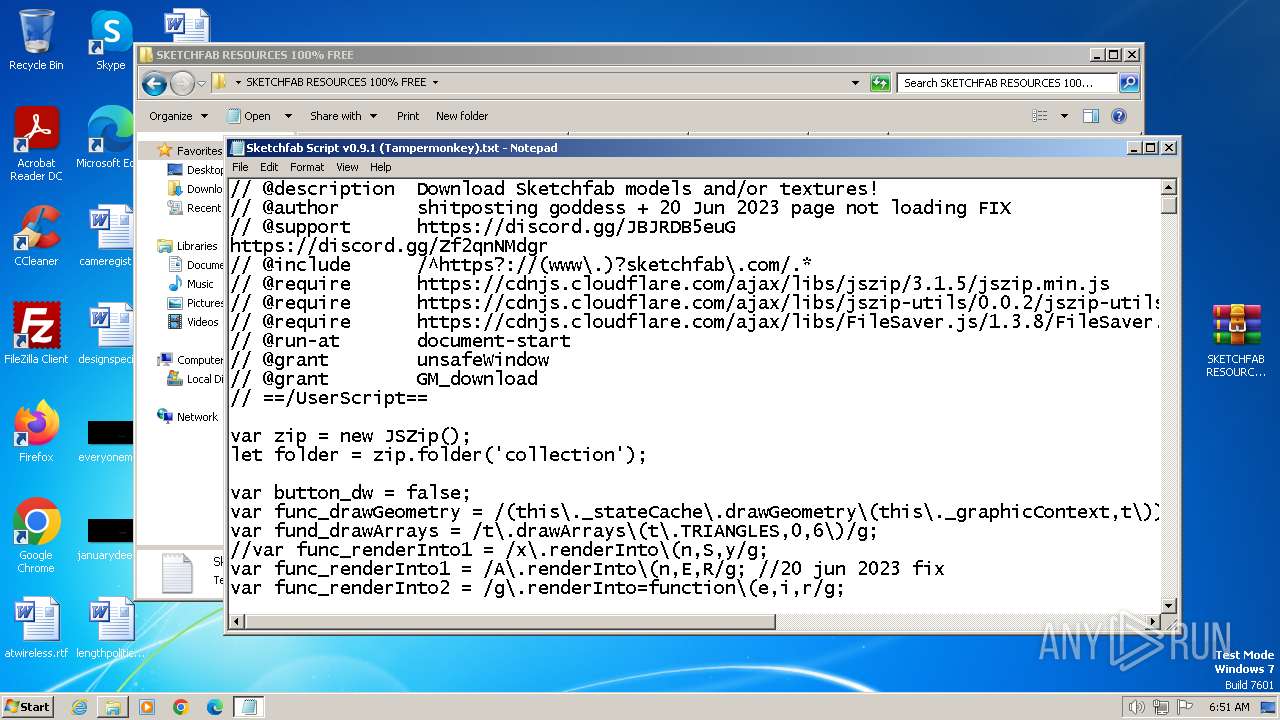Open the Microsoft Edge desktop shortcut
This screenshot has width=1280, height=720.
click(x=108, y=138)
